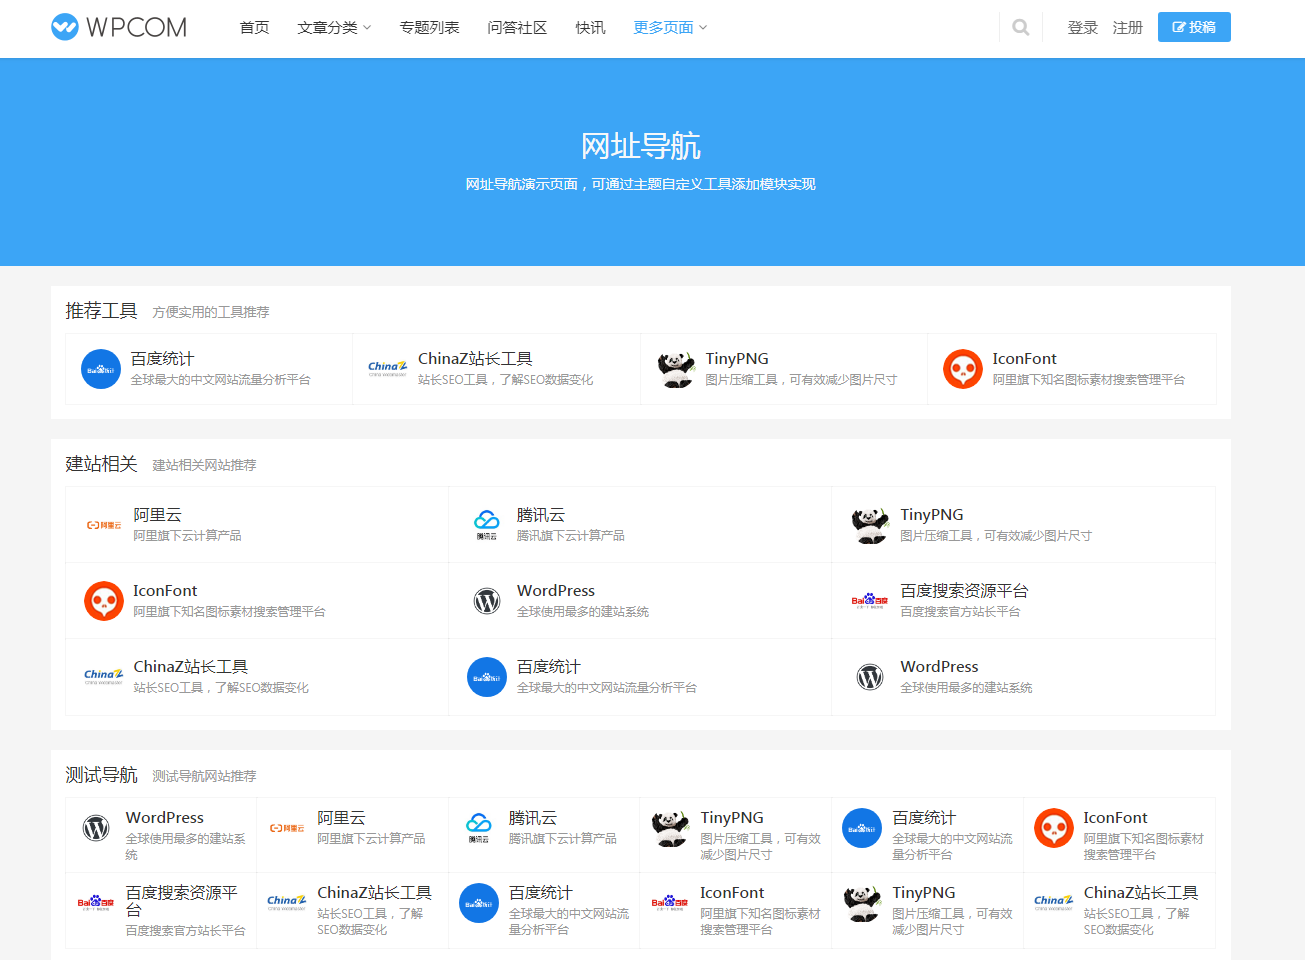
Task: Click ChinaZ icon beside 百度搜索资源平台 in 测试导航
Action: (287, 903)
